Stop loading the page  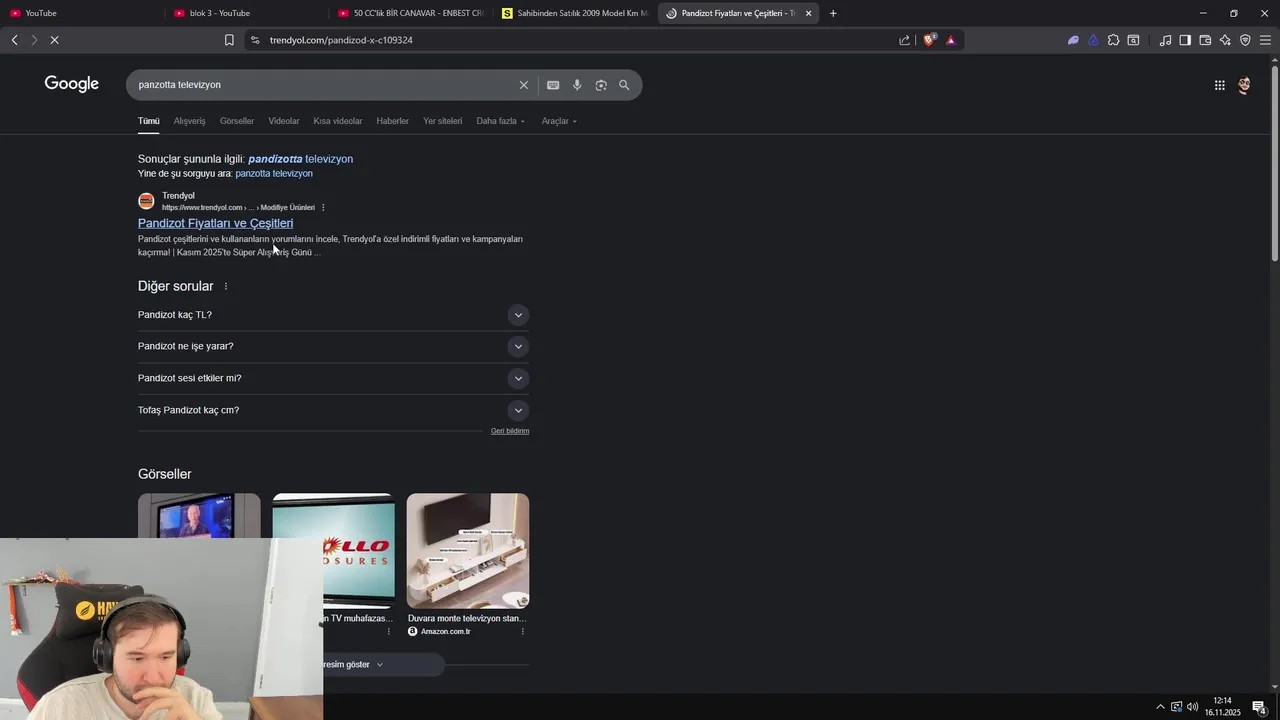pos(54,40)
